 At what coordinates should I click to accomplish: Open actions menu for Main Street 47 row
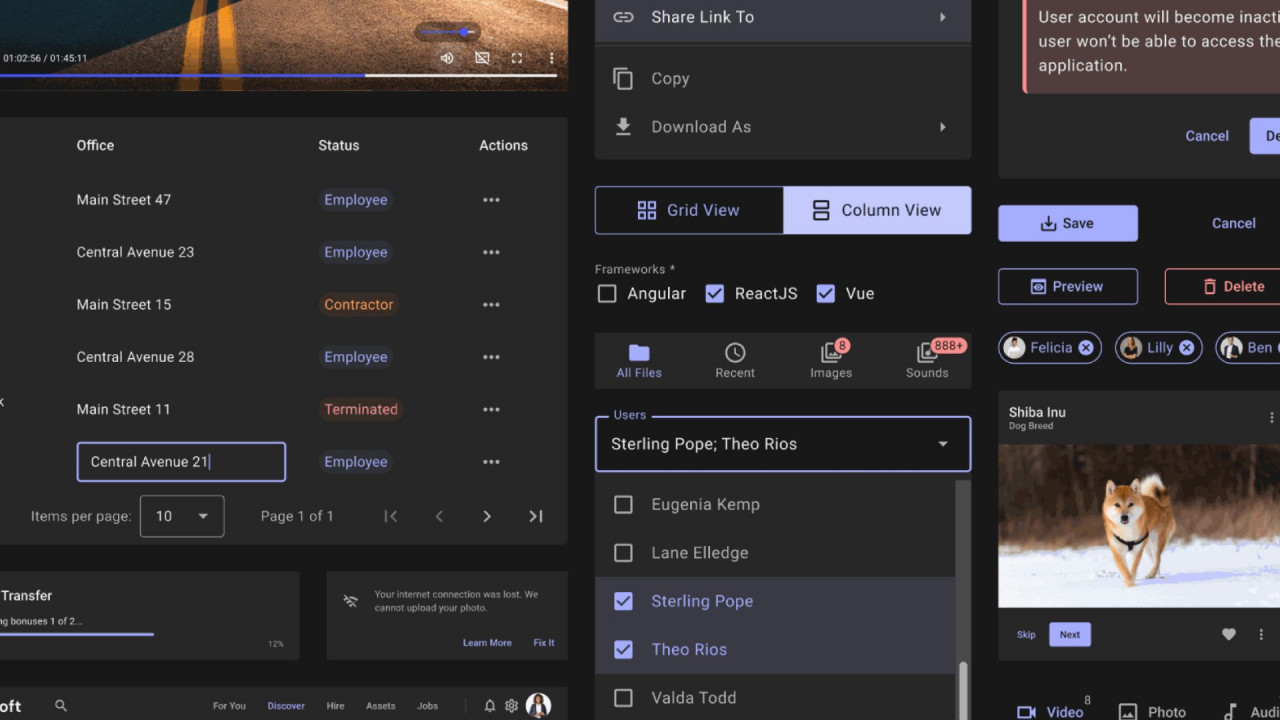click(491, 200)
